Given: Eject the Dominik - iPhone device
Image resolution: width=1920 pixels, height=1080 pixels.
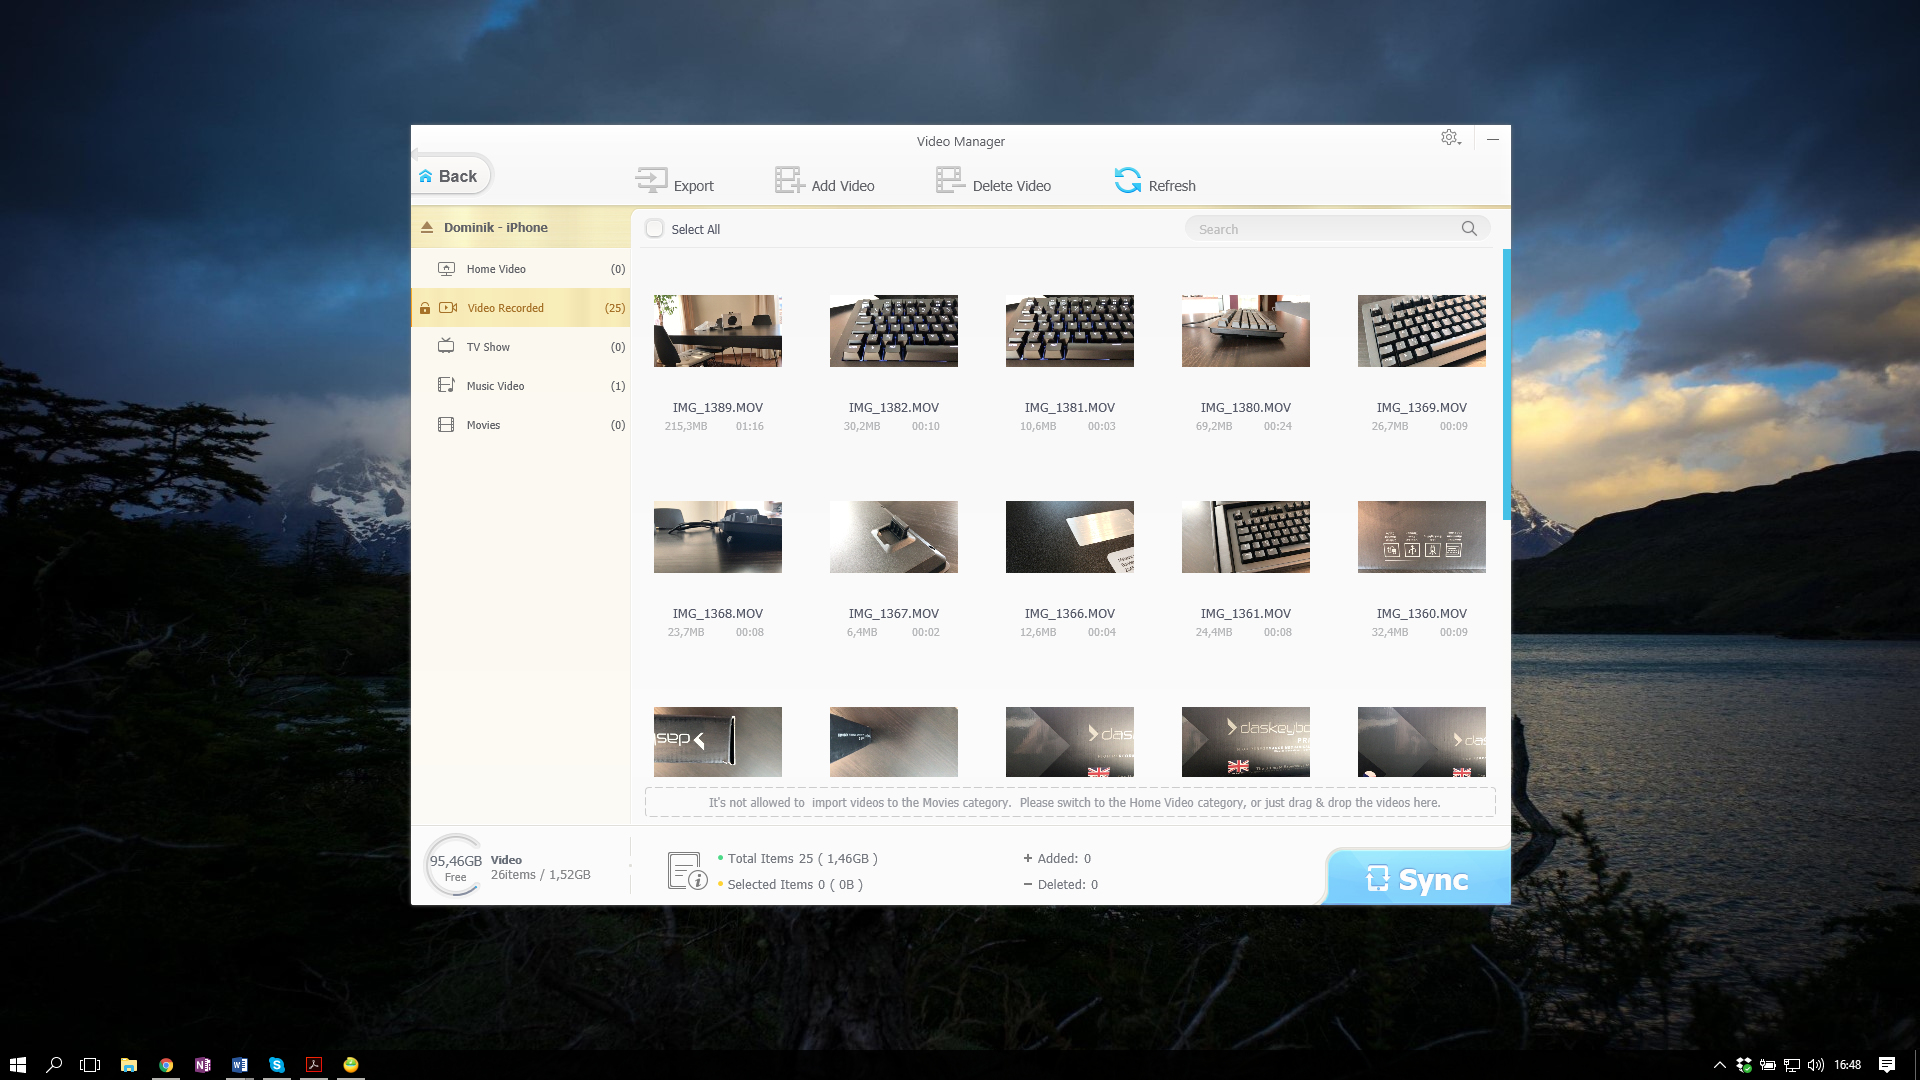Looking at the screenshot, I should [427, 227].
